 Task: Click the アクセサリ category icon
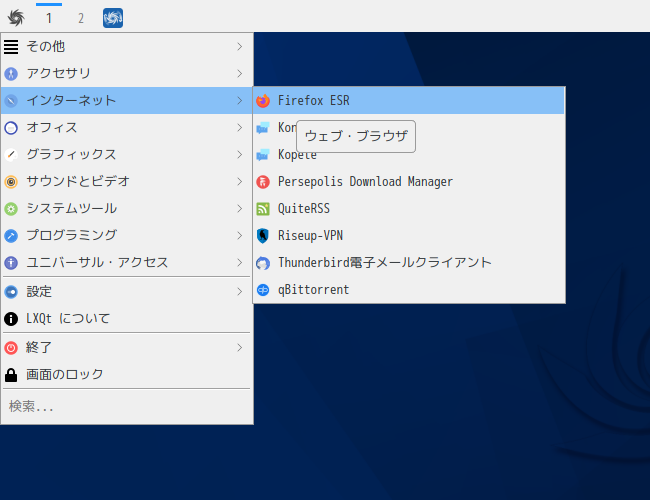point(11,74)
